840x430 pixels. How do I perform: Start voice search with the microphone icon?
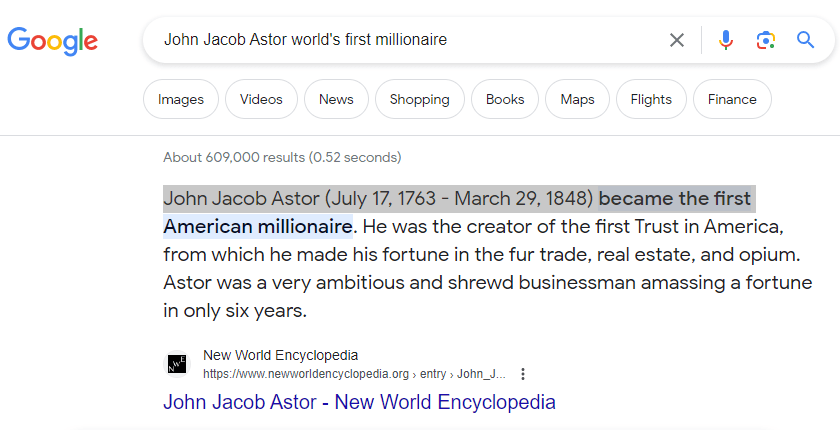(726, 40)
